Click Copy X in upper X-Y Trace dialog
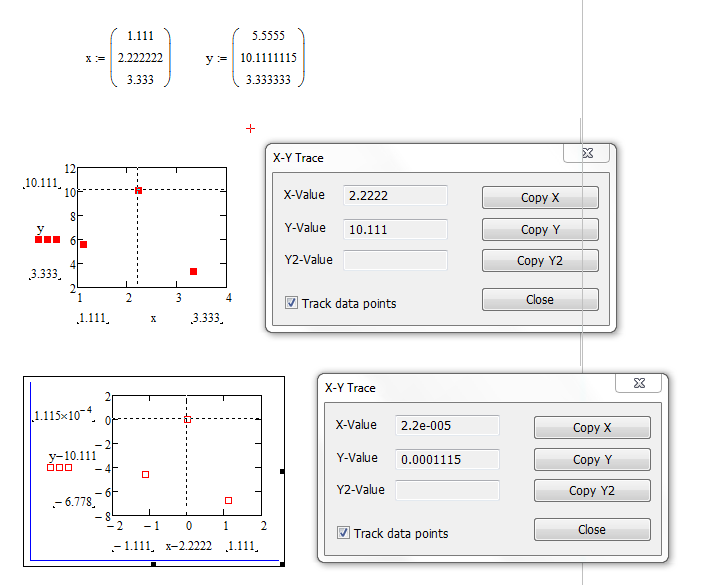705x585 pixels. pos(540,197)
